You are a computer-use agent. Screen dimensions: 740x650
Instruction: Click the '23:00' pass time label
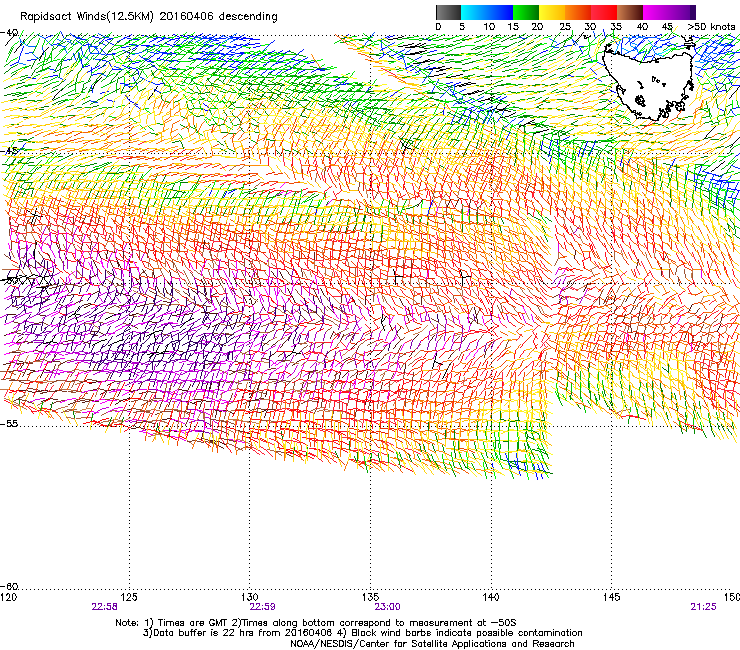point(387,607)
